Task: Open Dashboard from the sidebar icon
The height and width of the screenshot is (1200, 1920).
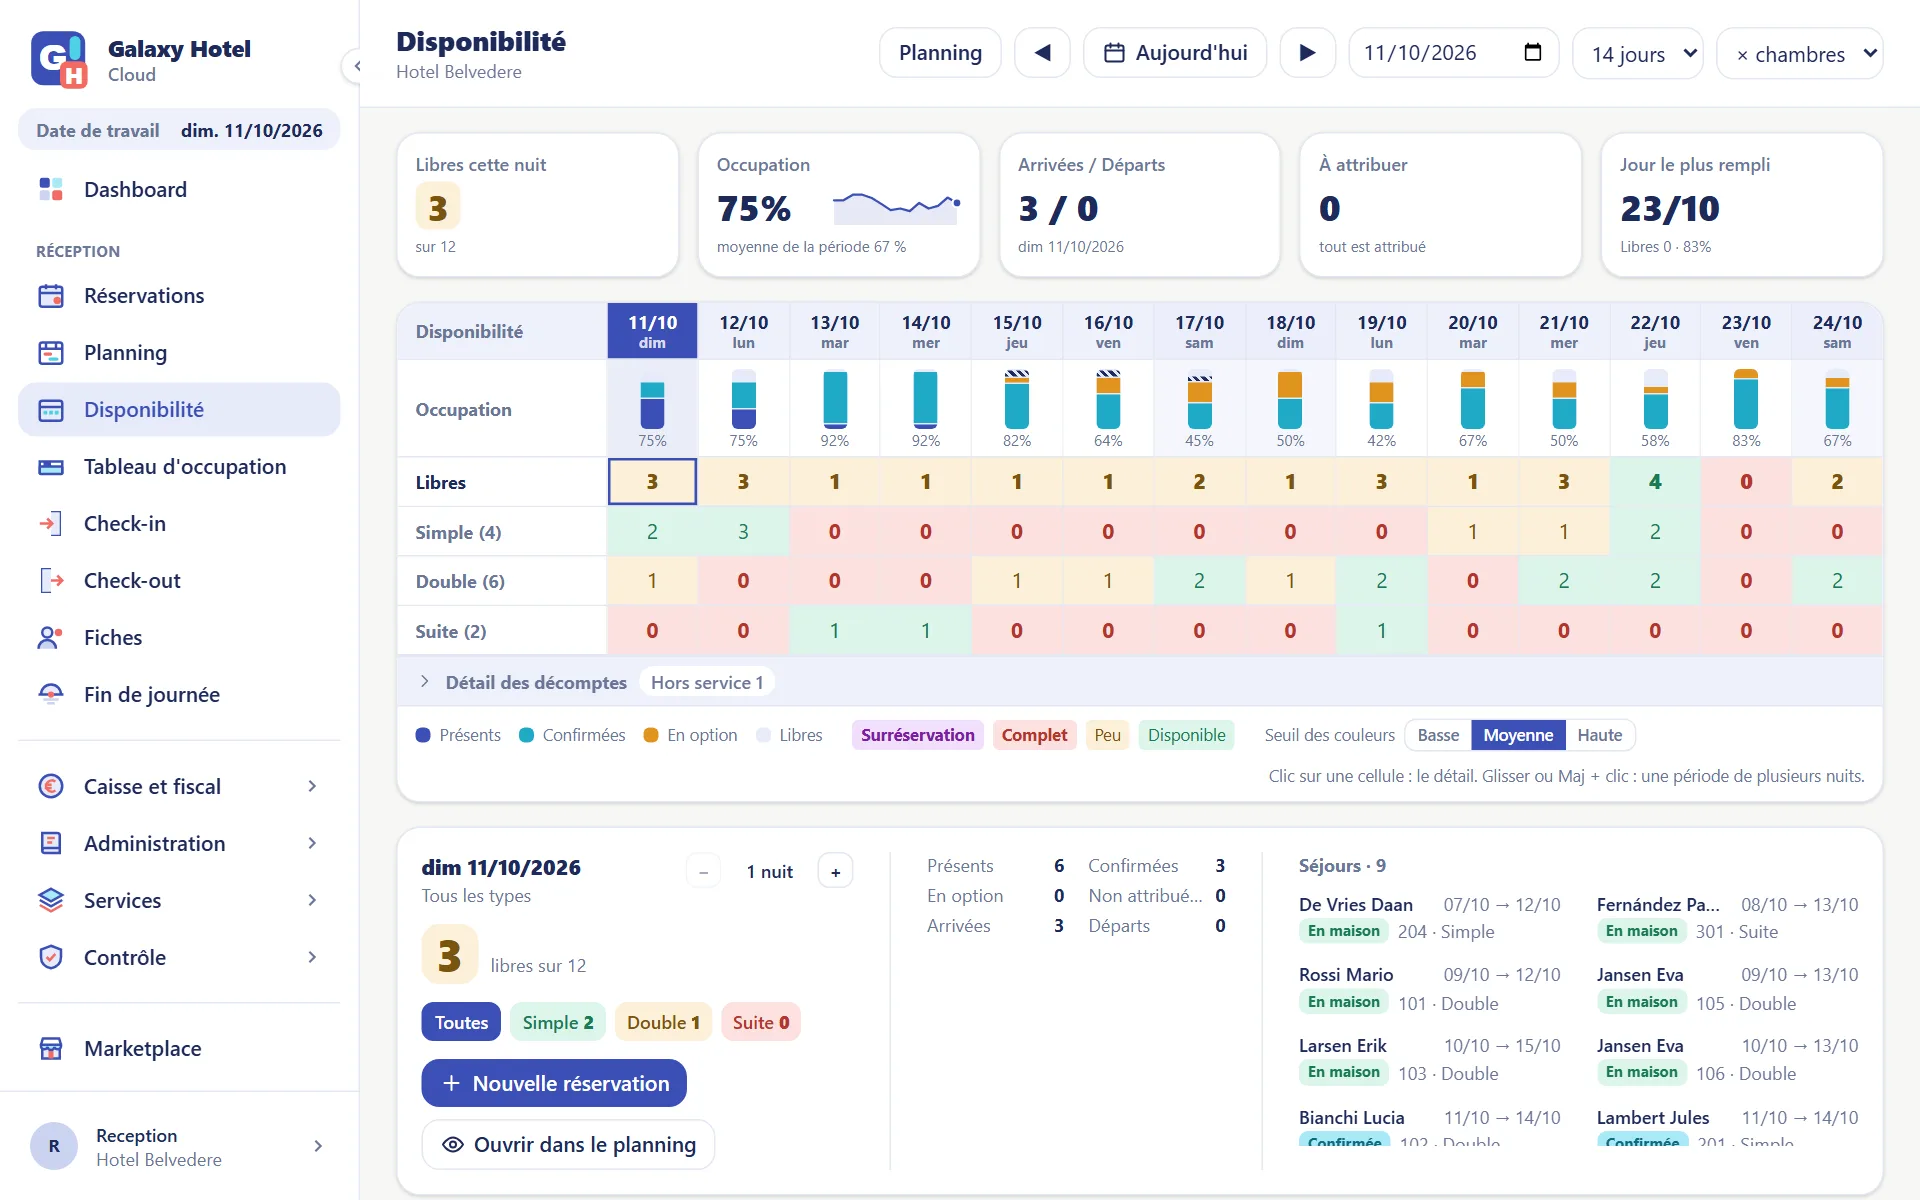Action: coord(51,189)
